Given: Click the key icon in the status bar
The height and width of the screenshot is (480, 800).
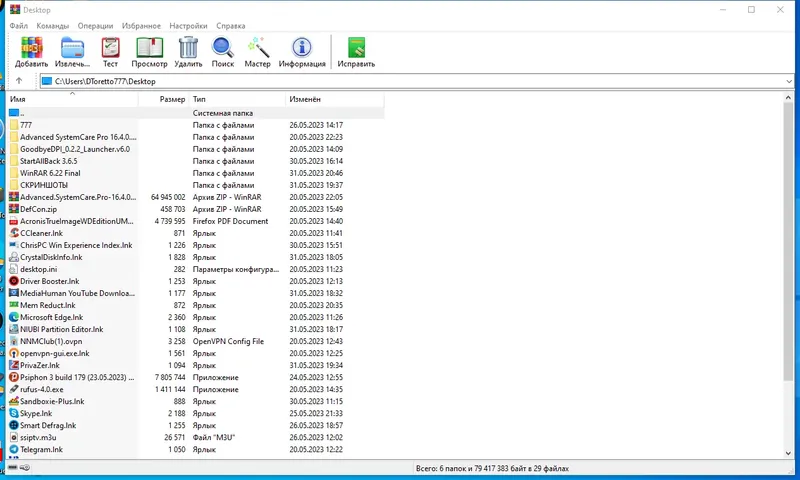Looking at the screenshot, I should click(x=24, y=468).
